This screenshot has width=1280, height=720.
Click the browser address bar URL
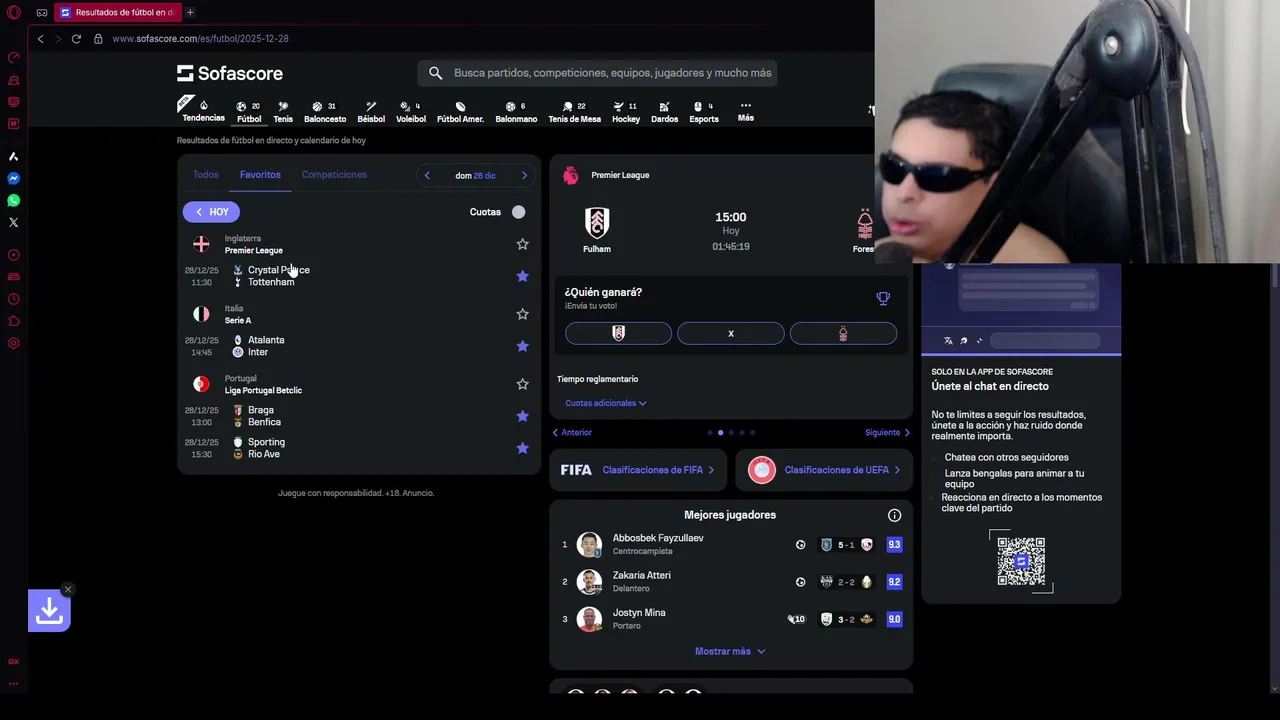tap(200, 39)
